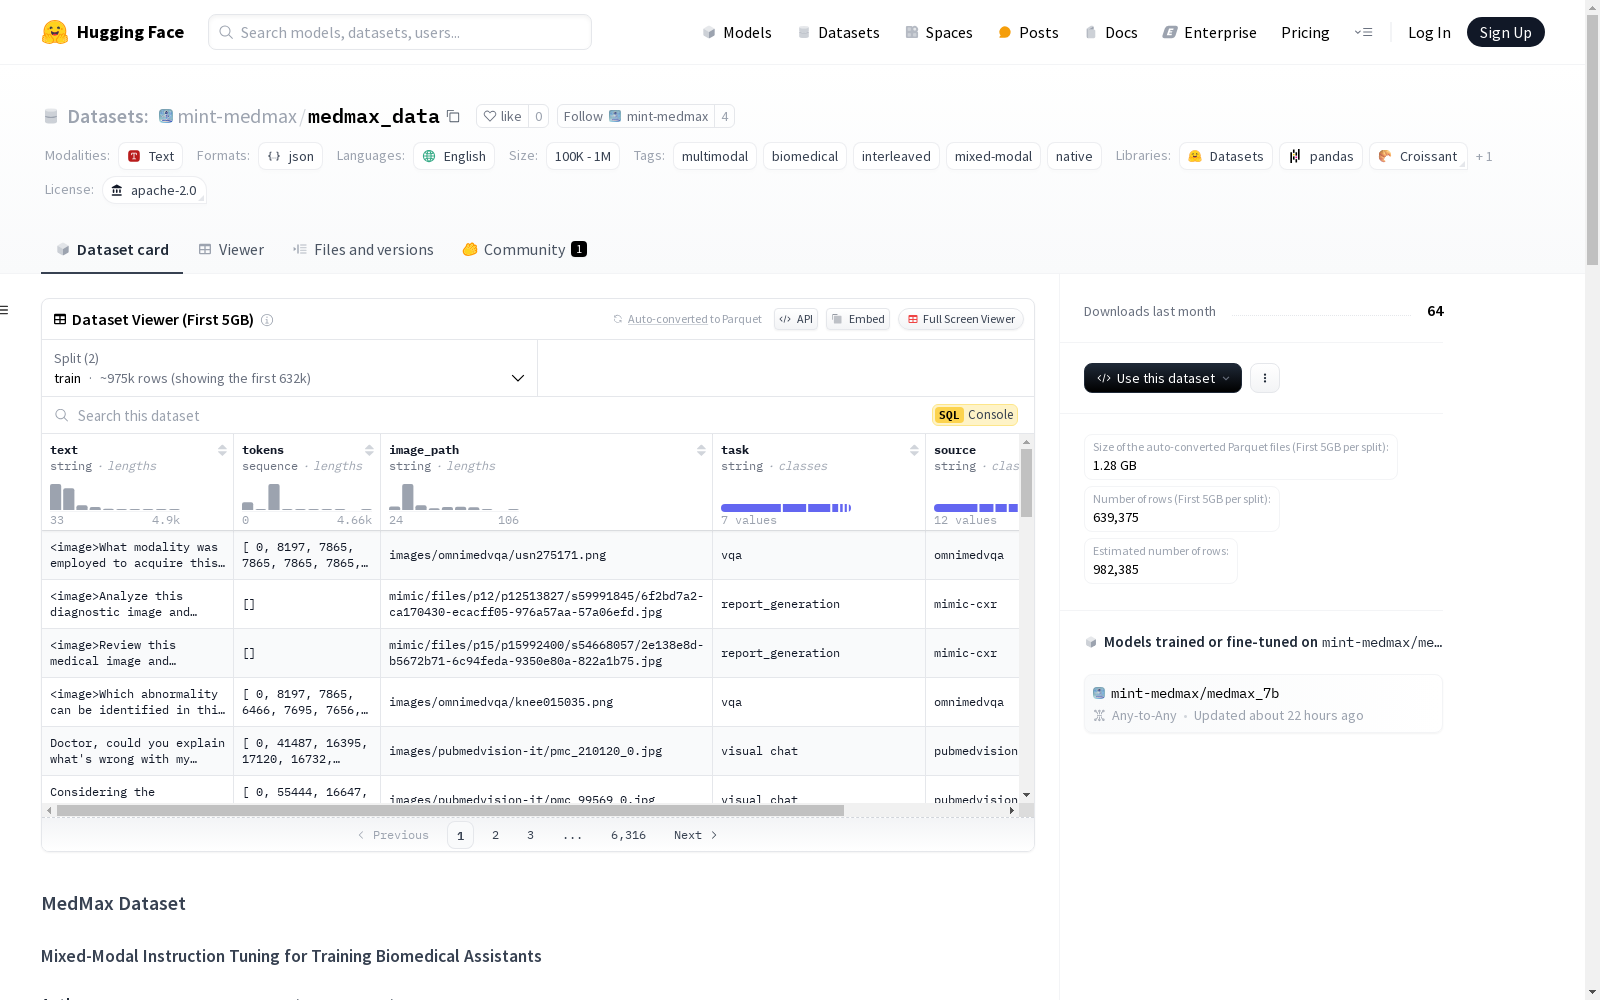Open the navigation hamburger menu icon

pyautogui.click(x=1363, y=32)
